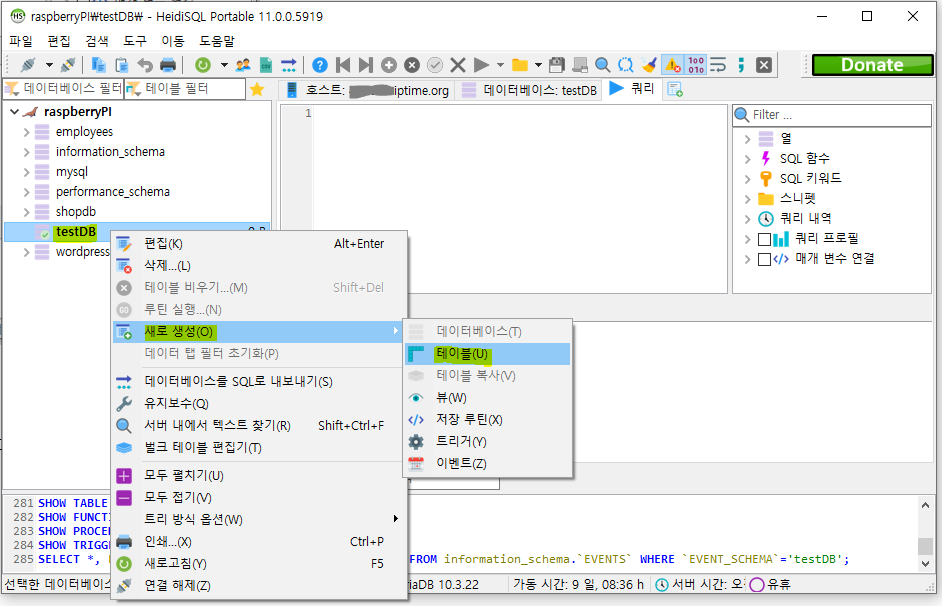Click the disconnect plug icon in toolbar
Screen dimensions: 942x606
(x=68, y=65)
